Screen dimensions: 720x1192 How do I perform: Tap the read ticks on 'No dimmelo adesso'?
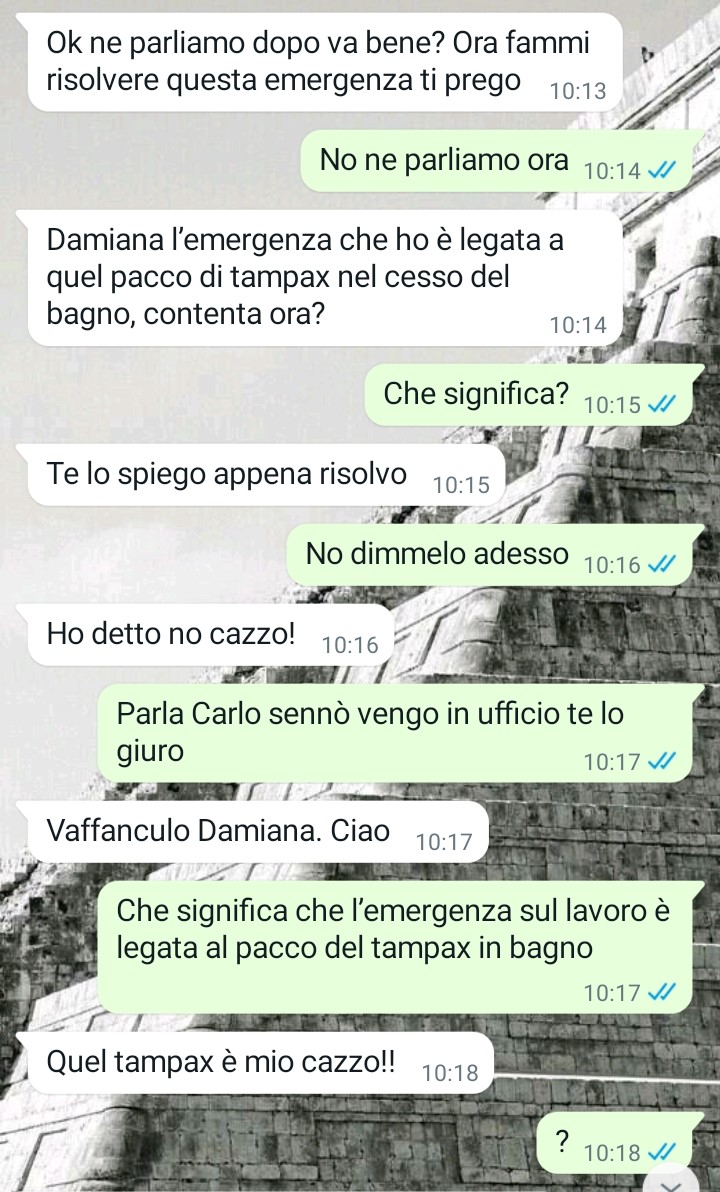661,565
